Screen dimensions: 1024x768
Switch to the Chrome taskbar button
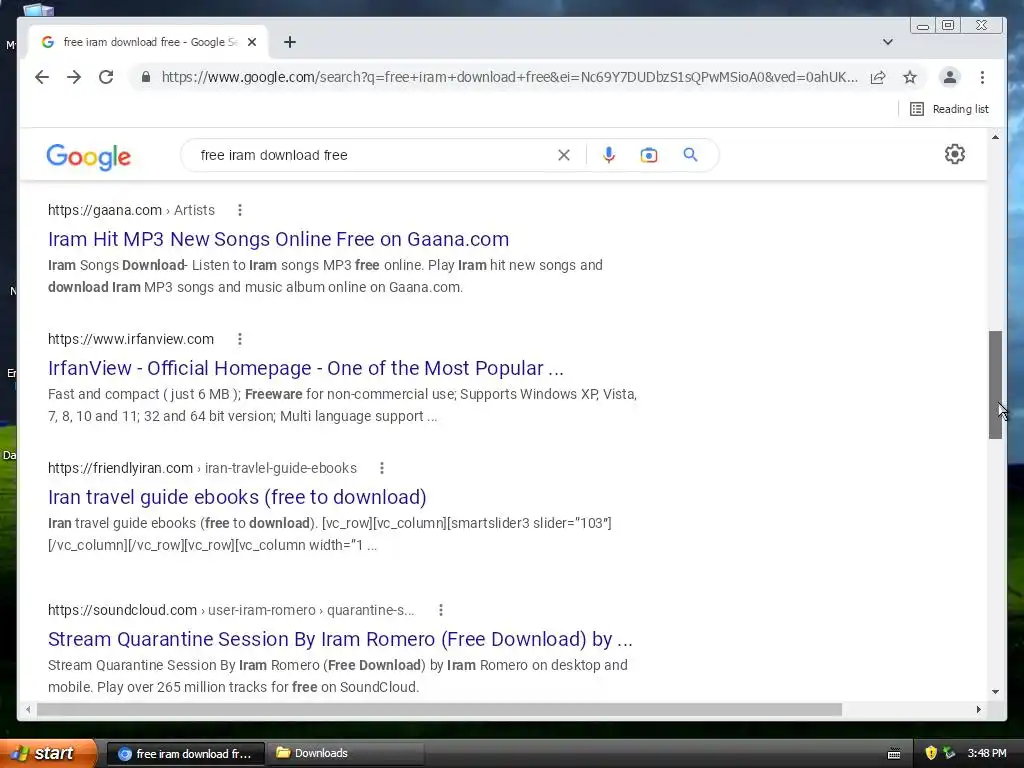(185, 754)
